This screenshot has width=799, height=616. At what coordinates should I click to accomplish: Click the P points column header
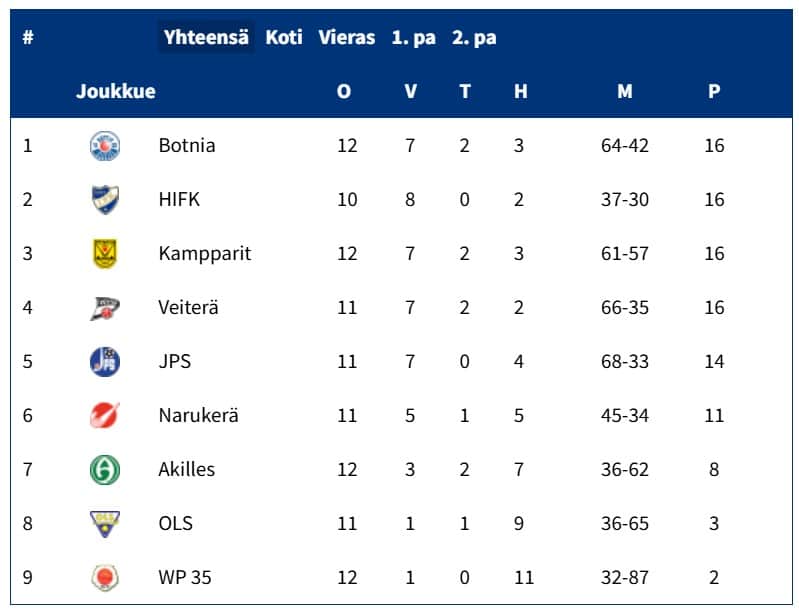coord(714,92)
